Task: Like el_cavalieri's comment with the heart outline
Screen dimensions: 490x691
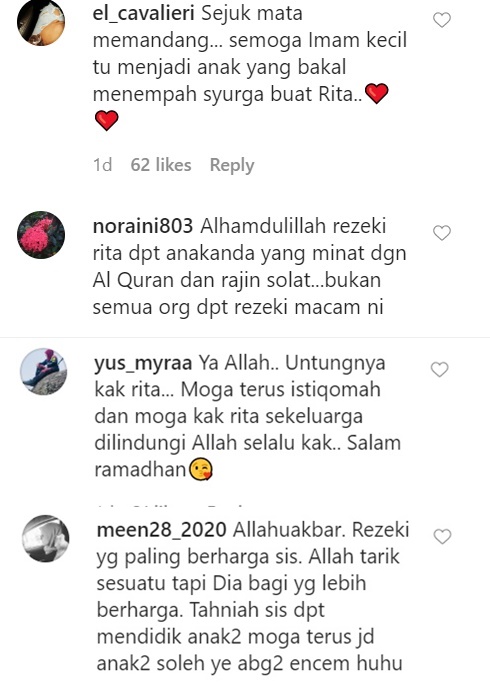Action: (442, 20)
